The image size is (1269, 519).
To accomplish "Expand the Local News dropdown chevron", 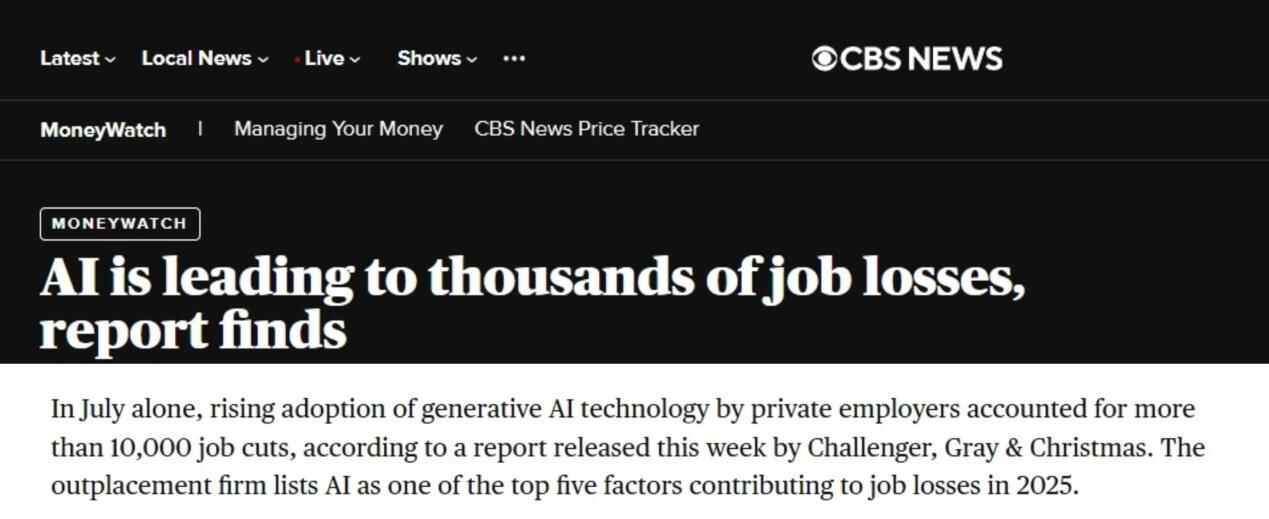I will [263, 60].
